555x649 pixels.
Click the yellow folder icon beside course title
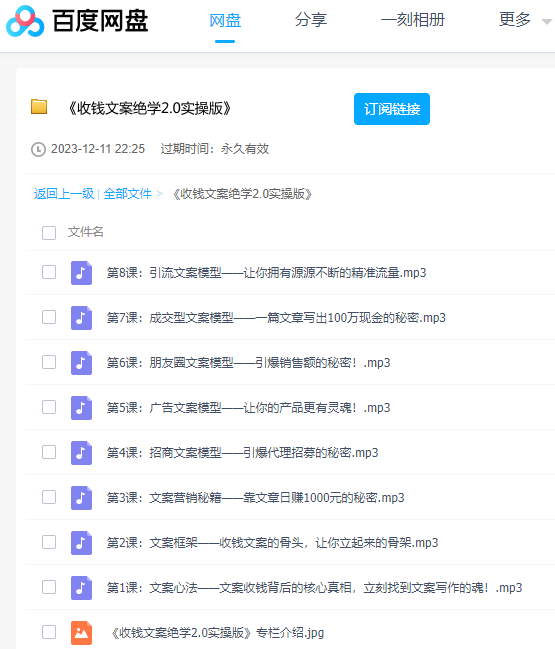point(39,107)
